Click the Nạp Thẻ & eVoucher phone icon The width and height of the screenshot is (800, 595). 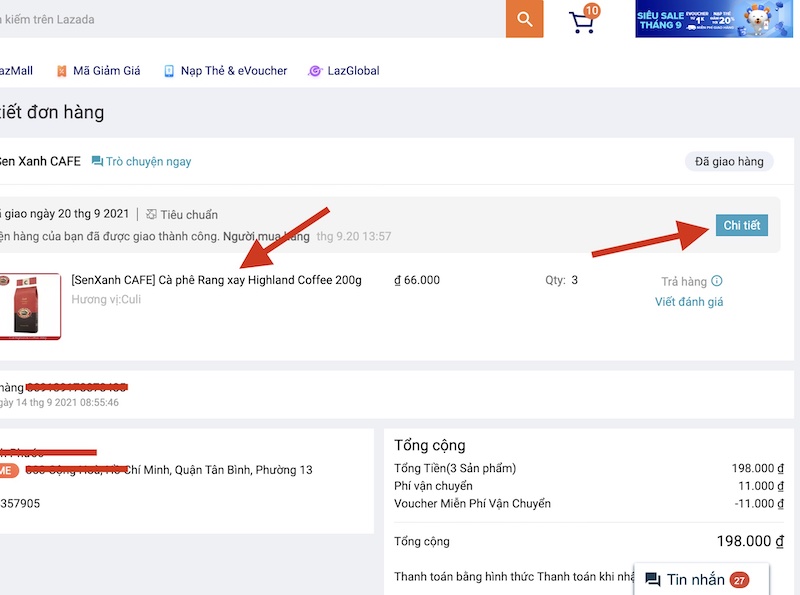(x=169, y=71)
